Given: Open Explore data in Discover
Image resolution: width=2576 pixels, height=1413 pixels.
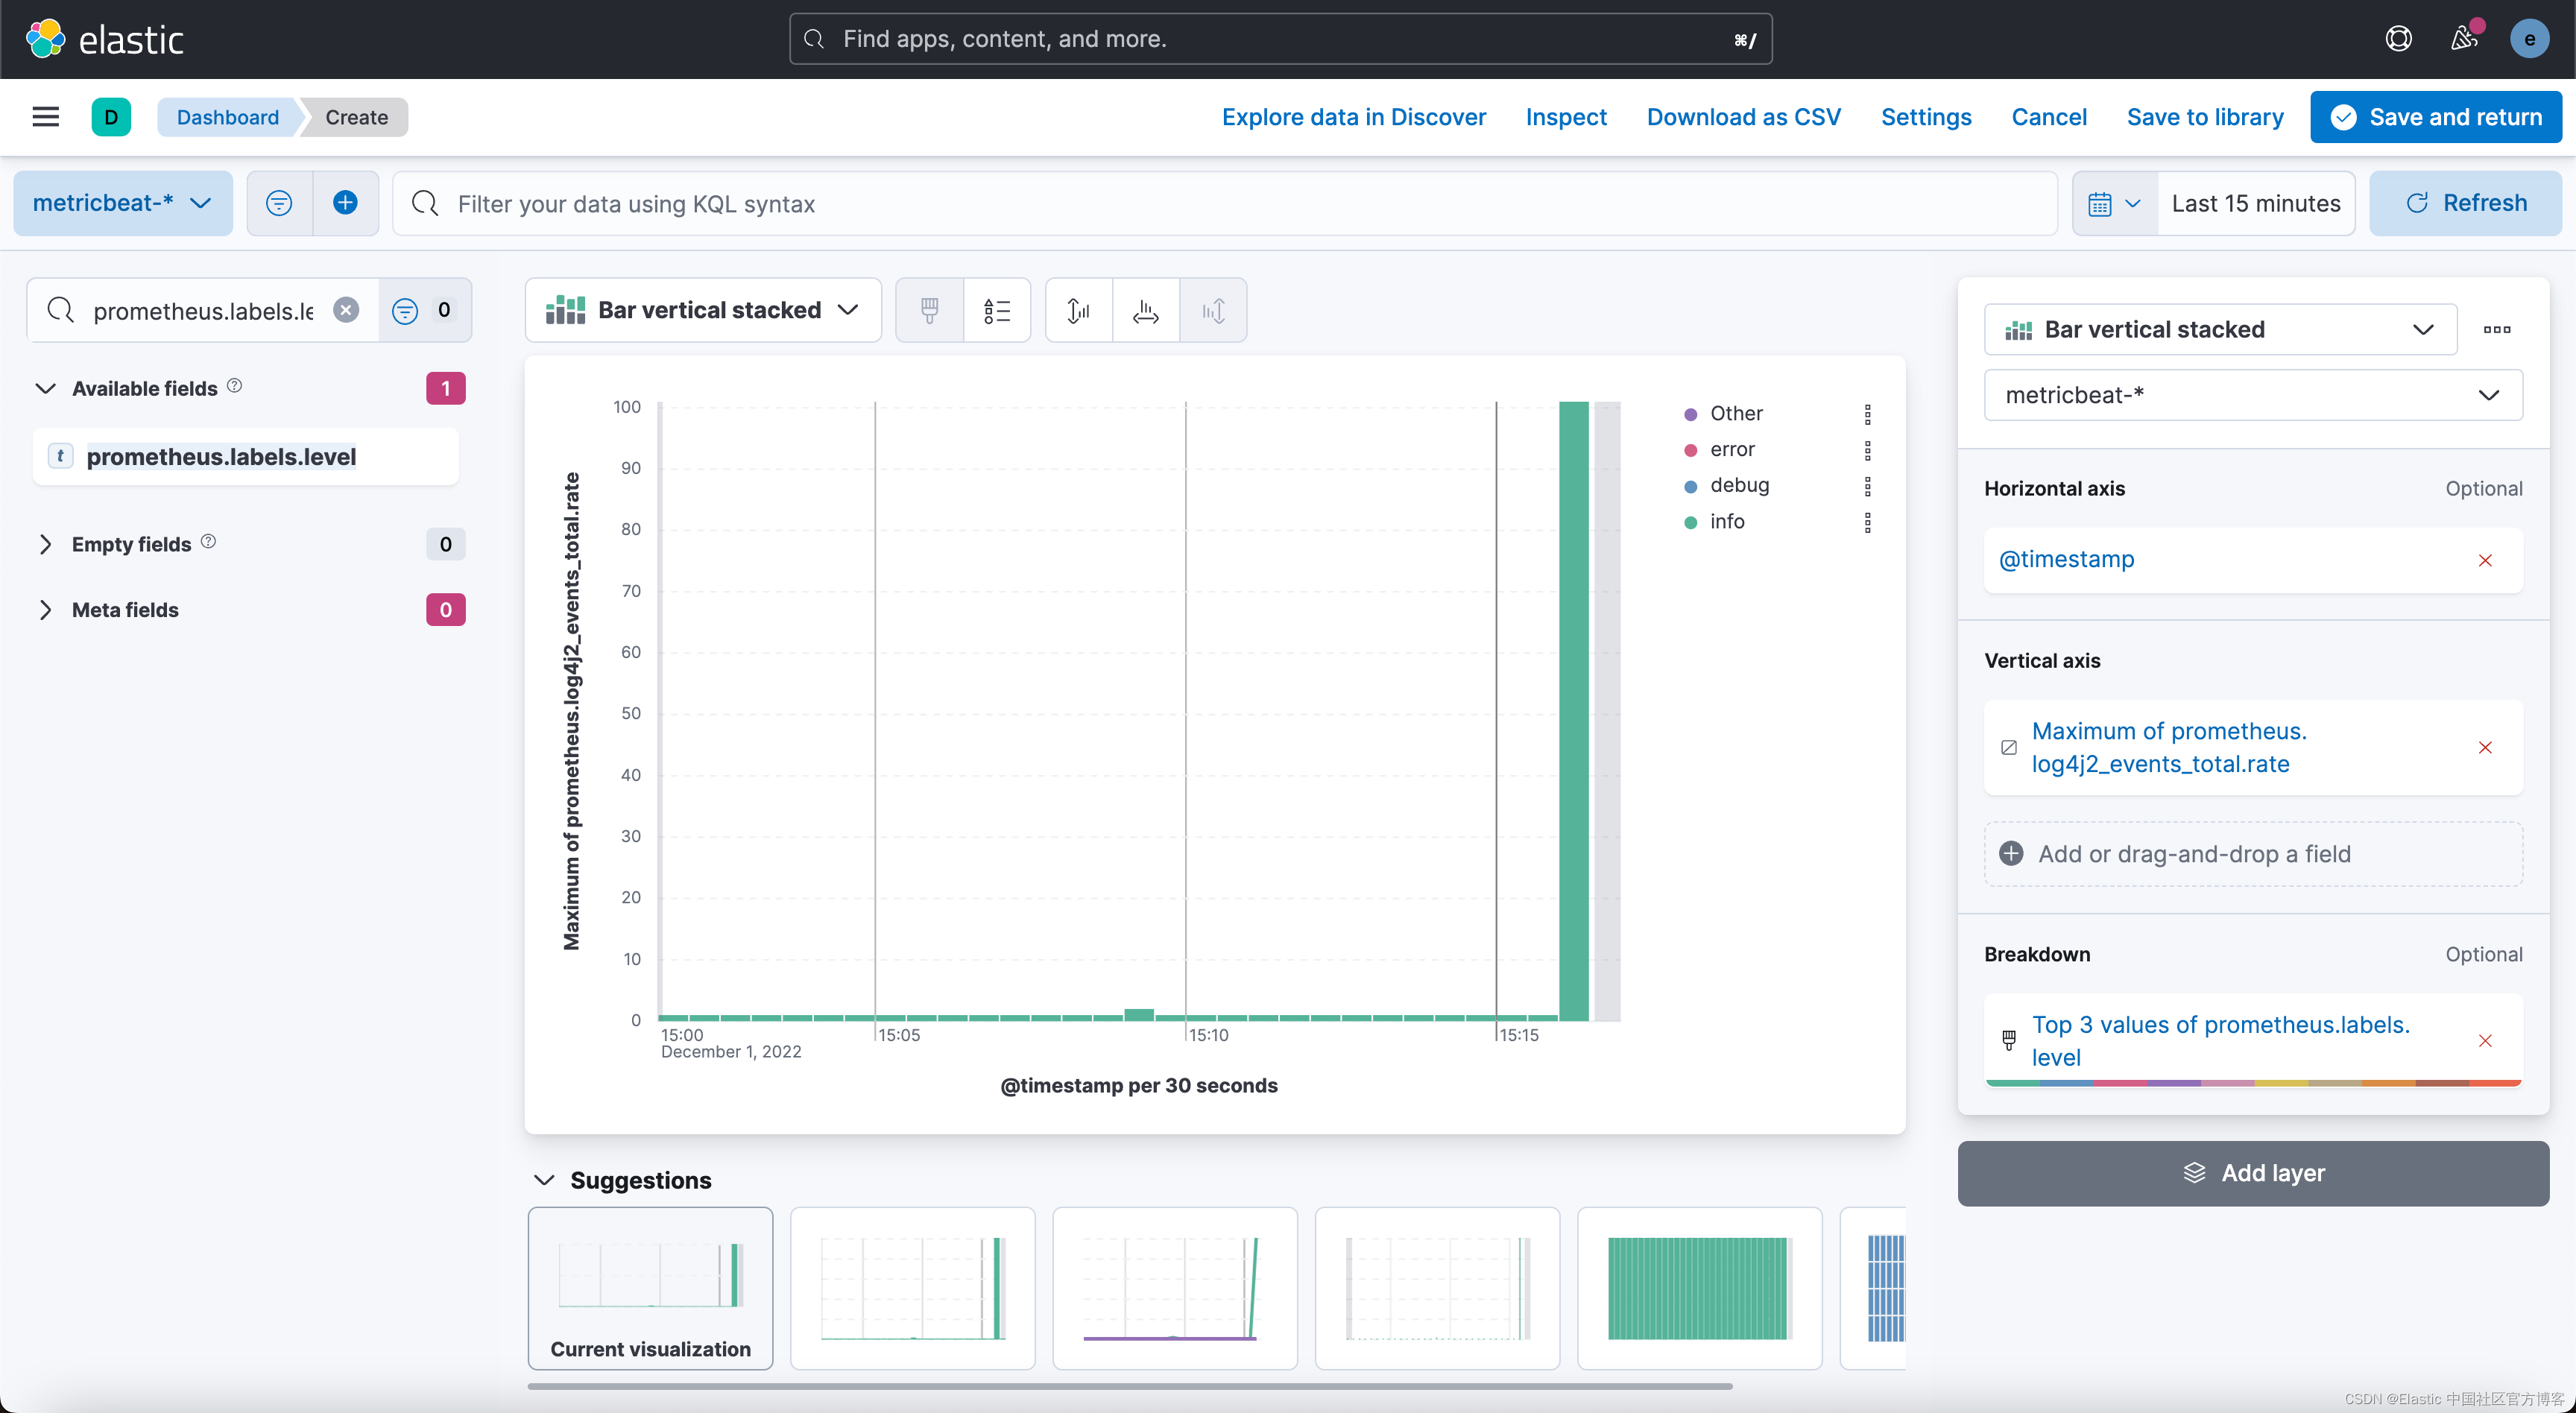Looking at the screenshot, I should [x=1353, y=117].
